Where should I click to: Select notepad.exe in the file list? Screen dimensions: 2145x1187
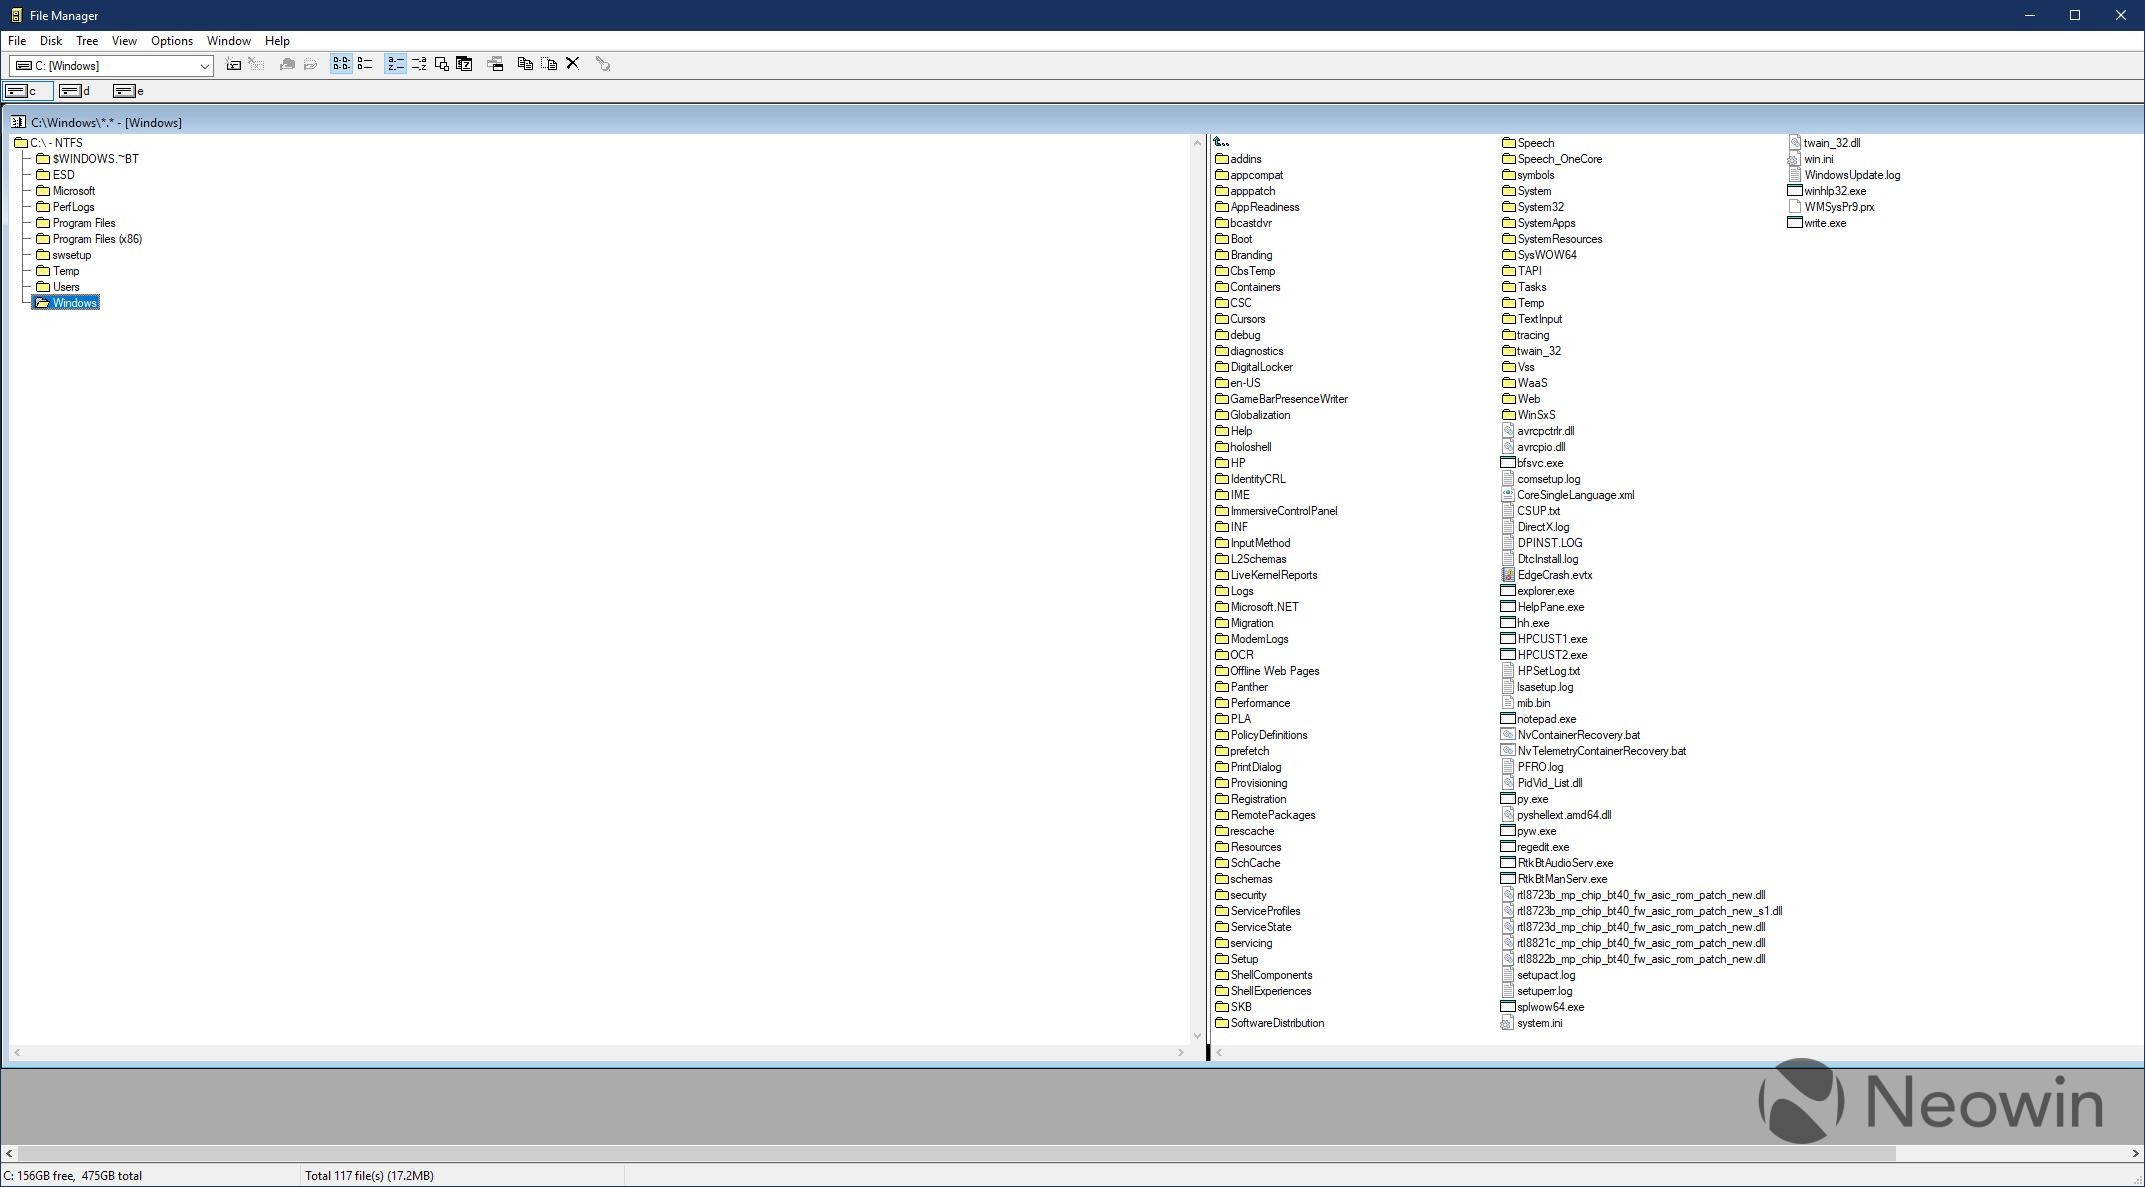tap(1545, 719)
